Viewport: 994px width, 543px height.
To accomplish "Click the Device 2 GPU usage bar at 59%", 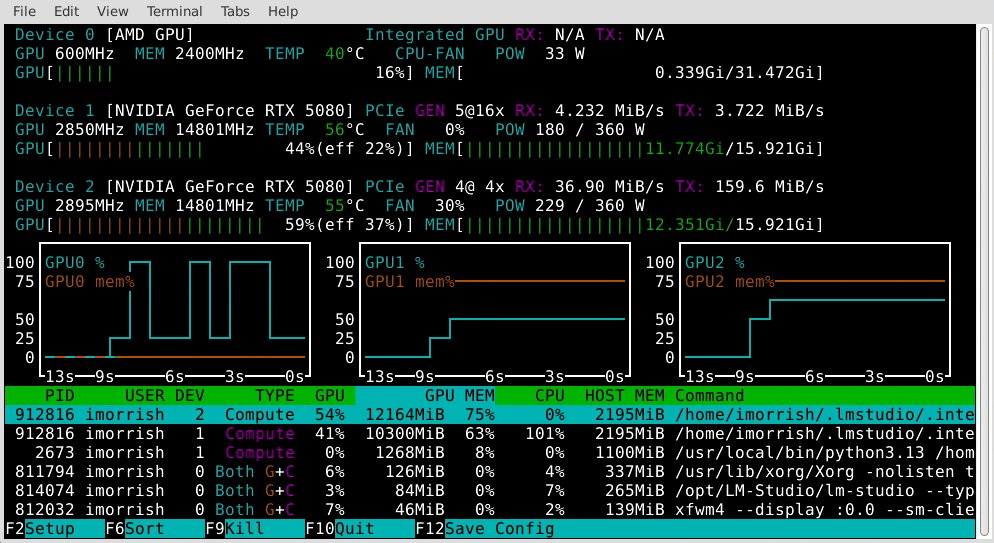I will [214, 225].
